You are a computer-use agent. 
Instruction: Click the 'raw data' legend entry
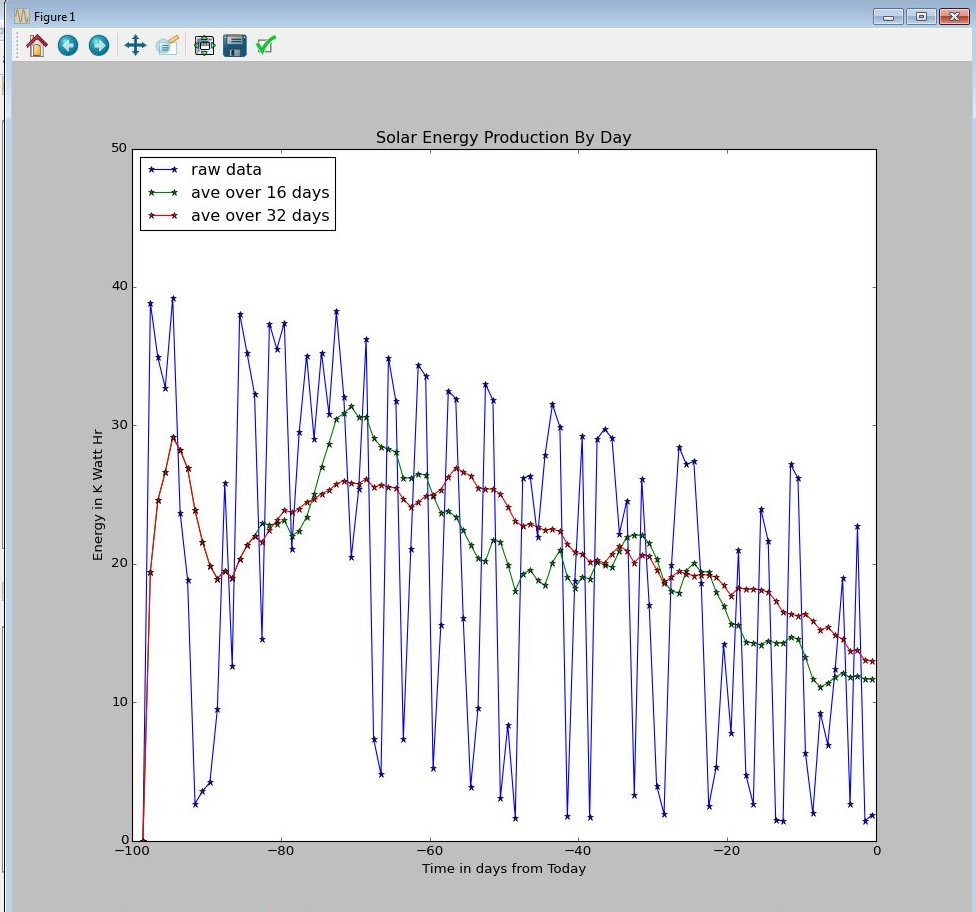pos(226,169)
